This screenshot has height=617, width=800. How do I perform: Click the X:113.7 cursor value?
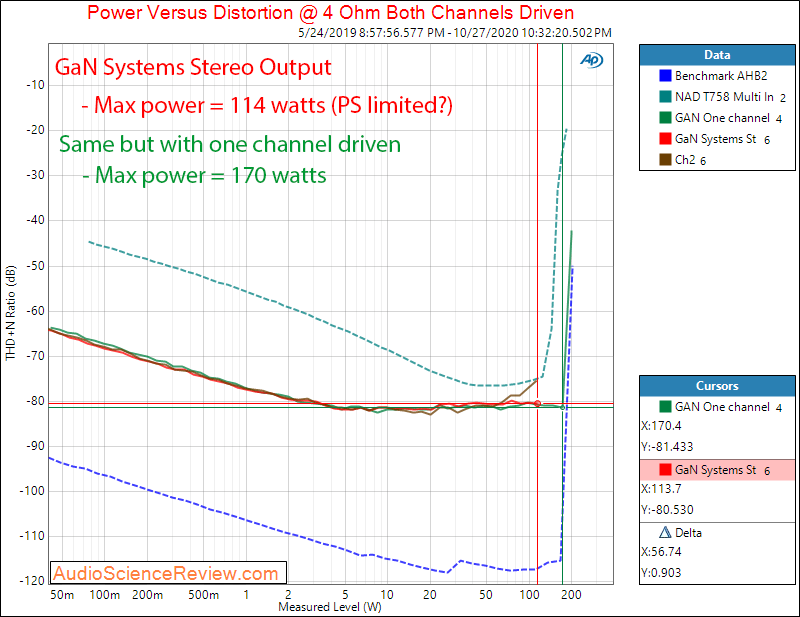[661, 488]
